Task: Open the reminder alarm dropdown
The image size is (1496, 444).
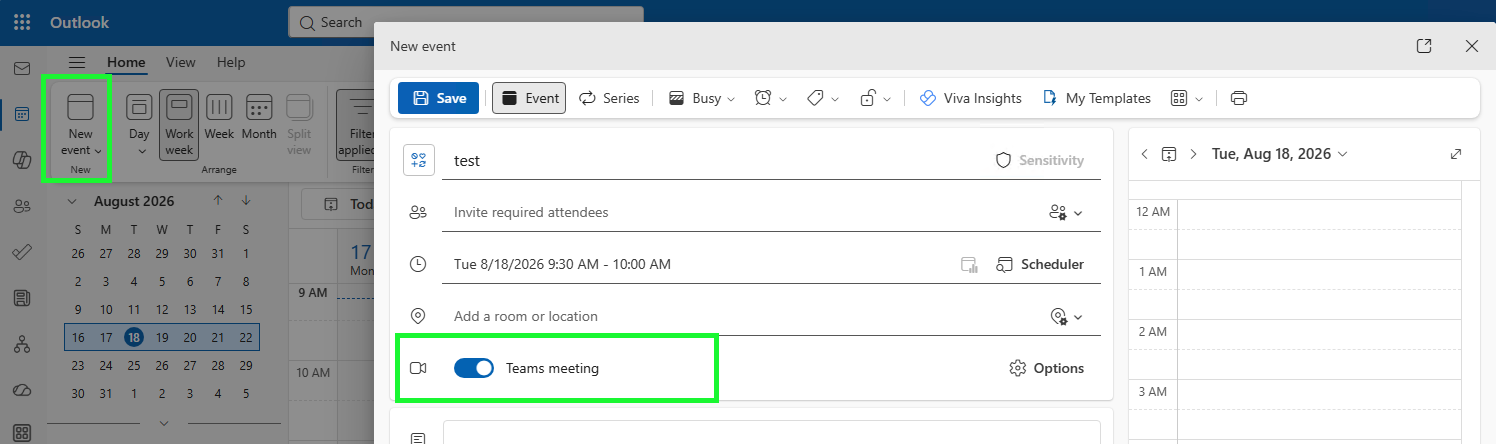Action: click(771, 98)
